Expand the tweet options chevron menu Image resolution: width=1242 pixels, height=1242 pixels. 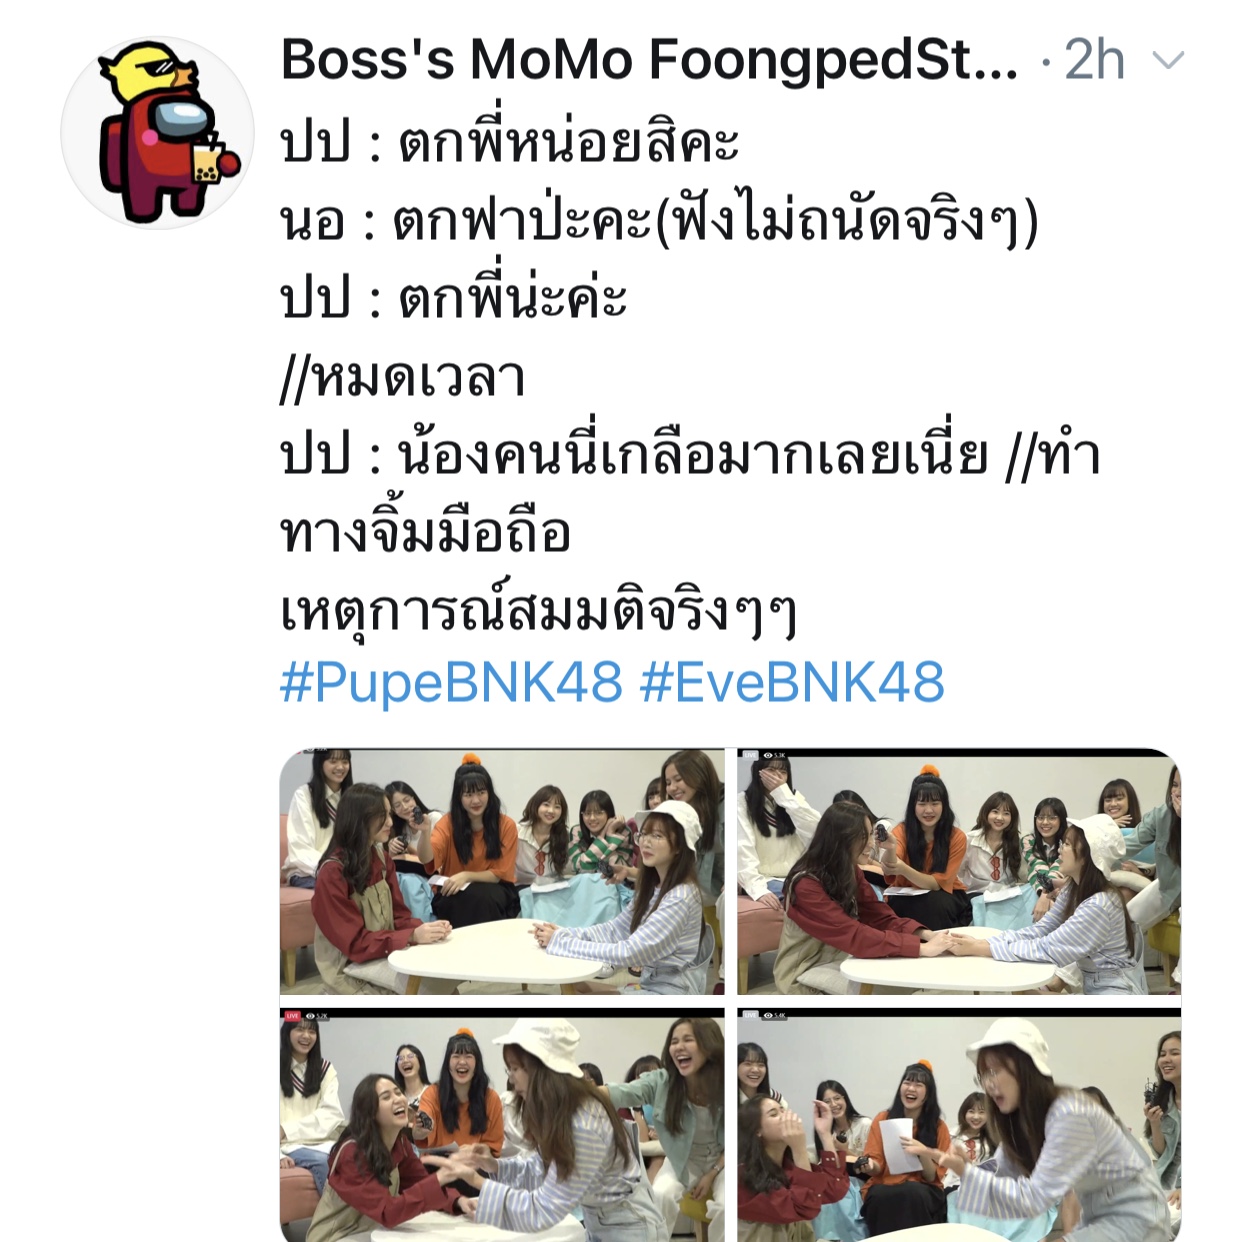point(1168,61)
